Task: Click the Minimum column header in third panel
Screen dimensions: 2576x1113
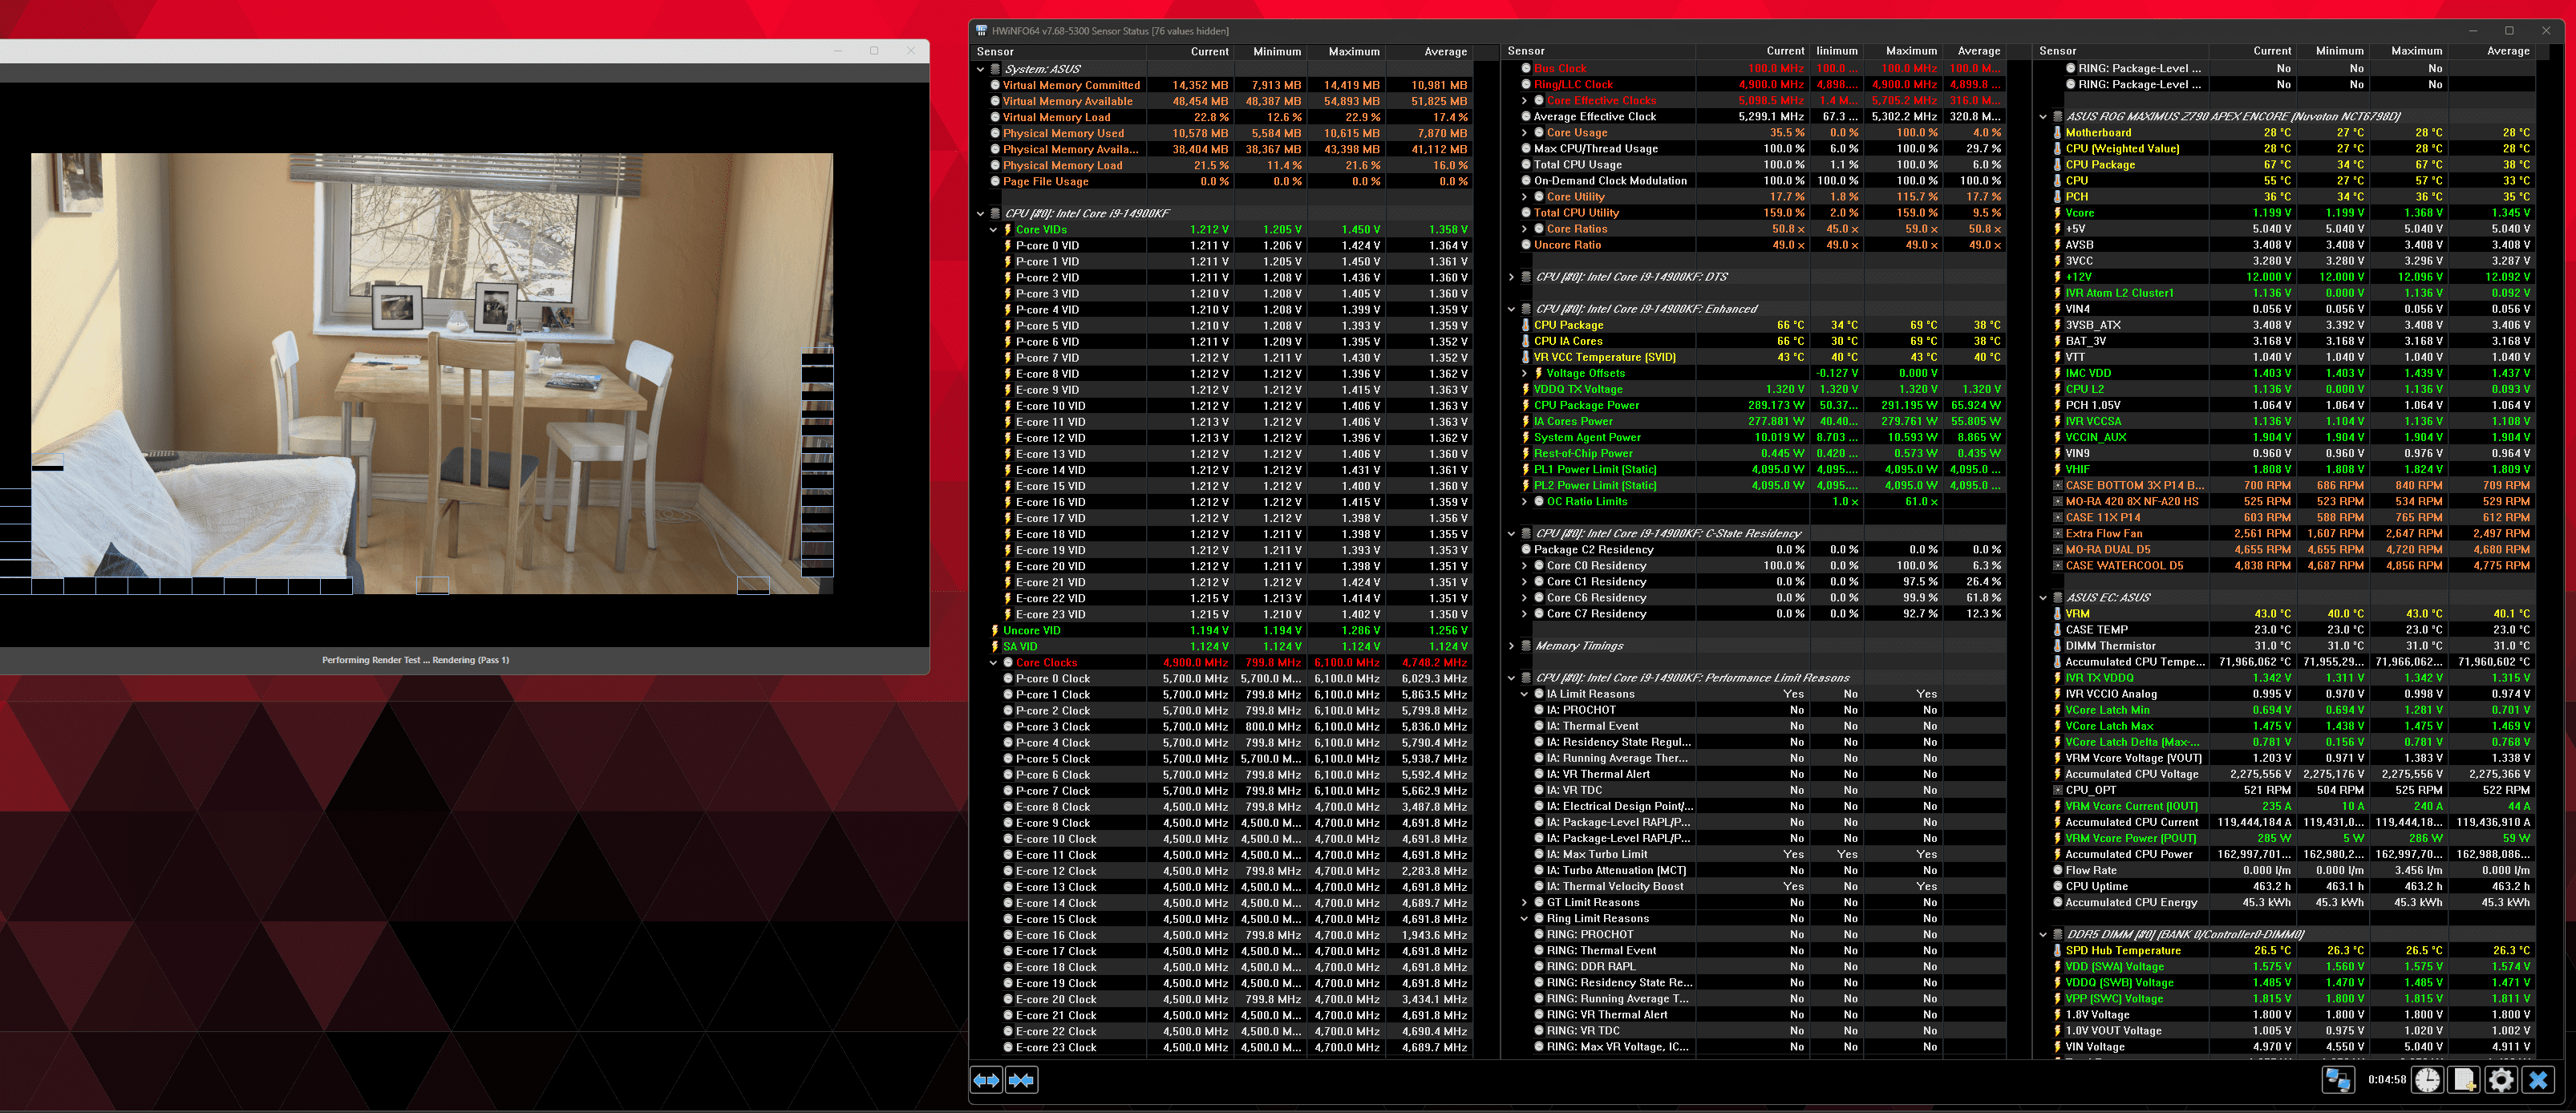Action: point(2331,51)
